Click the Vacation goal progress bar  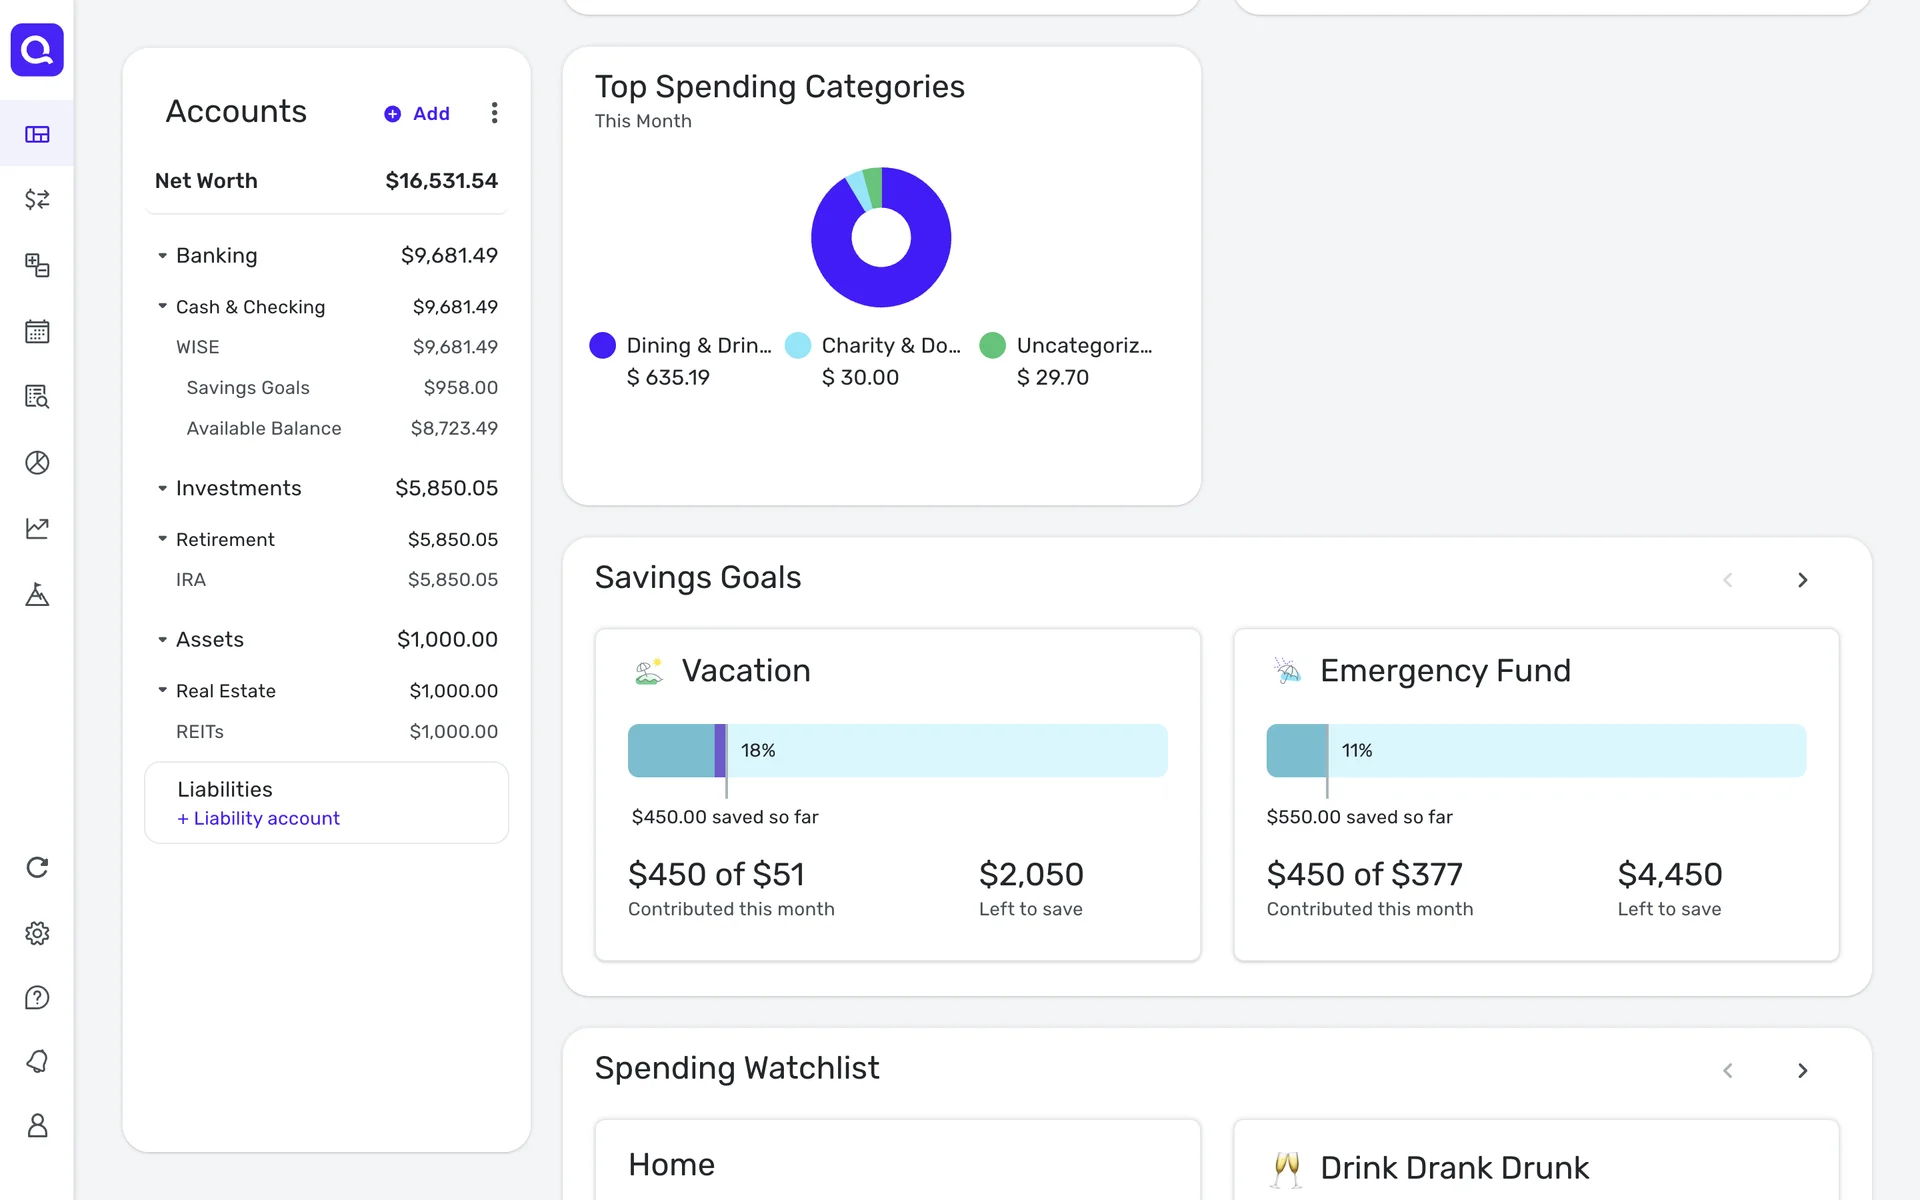pos(897,751)
